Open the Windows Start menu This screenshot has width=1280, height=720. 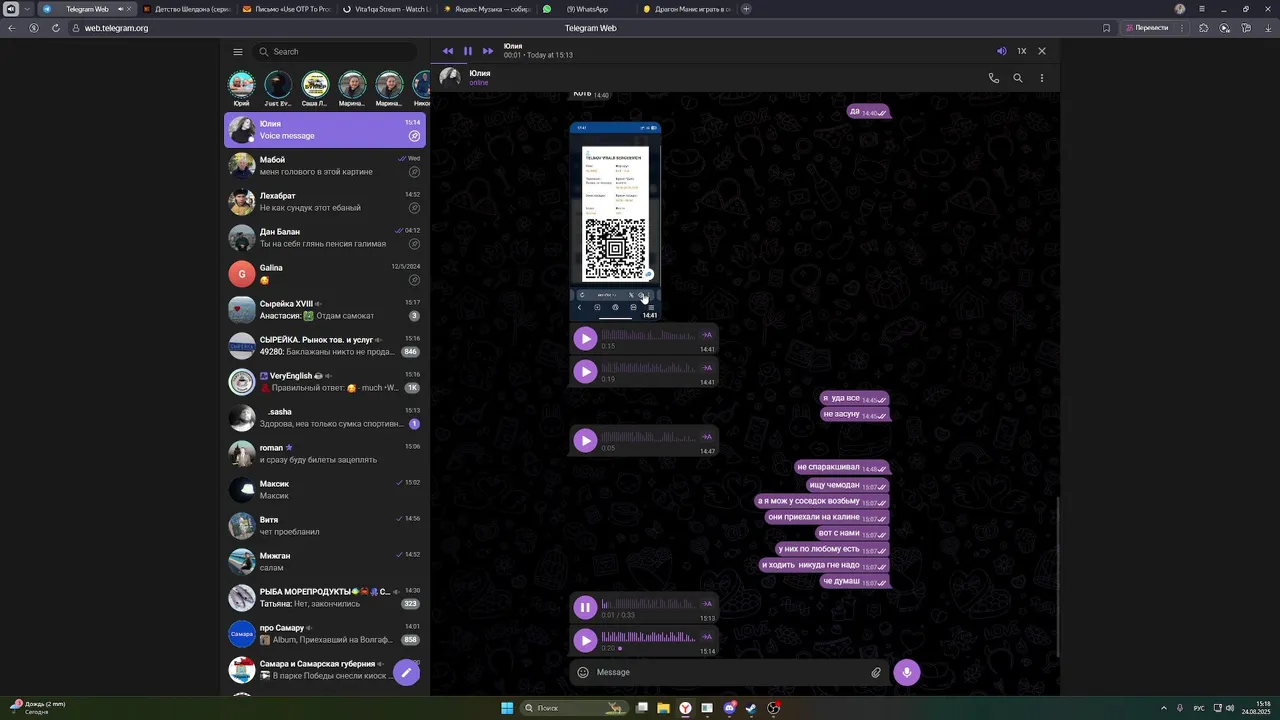coord(506,708)
